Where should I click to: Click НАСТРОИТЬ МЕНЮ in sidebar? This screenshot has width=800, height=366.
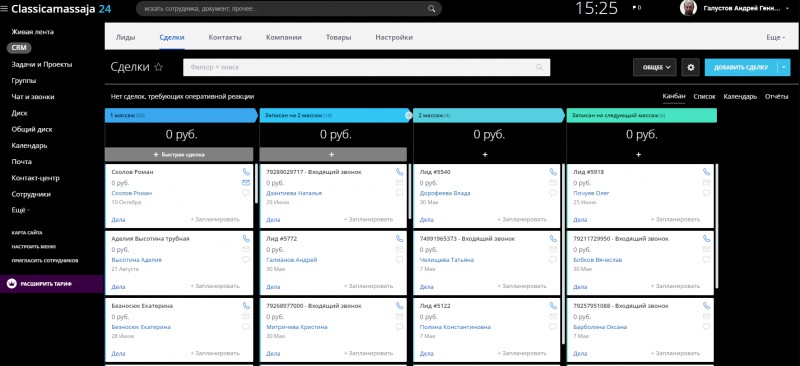pos(34,247)
